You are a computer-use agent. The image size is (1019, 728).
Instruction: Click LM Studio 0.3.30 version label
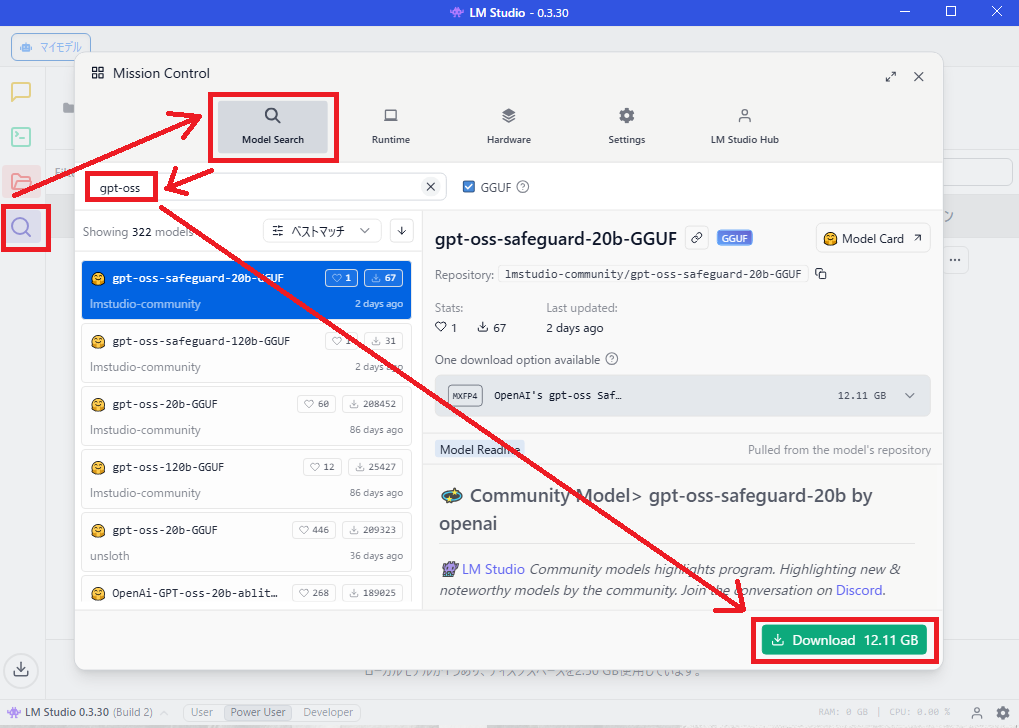tap(67, 712)
